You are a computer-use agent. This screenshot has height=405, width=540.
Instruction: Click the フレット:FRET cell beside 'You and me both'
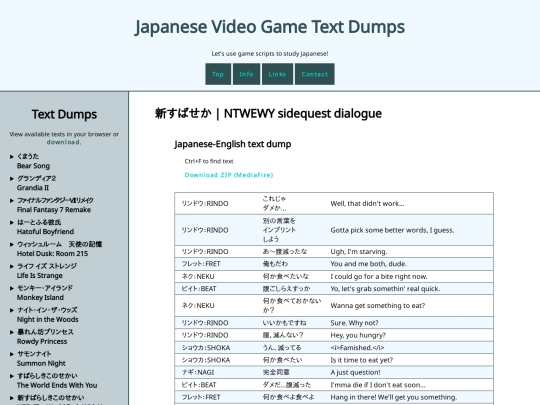click(201, 264)
